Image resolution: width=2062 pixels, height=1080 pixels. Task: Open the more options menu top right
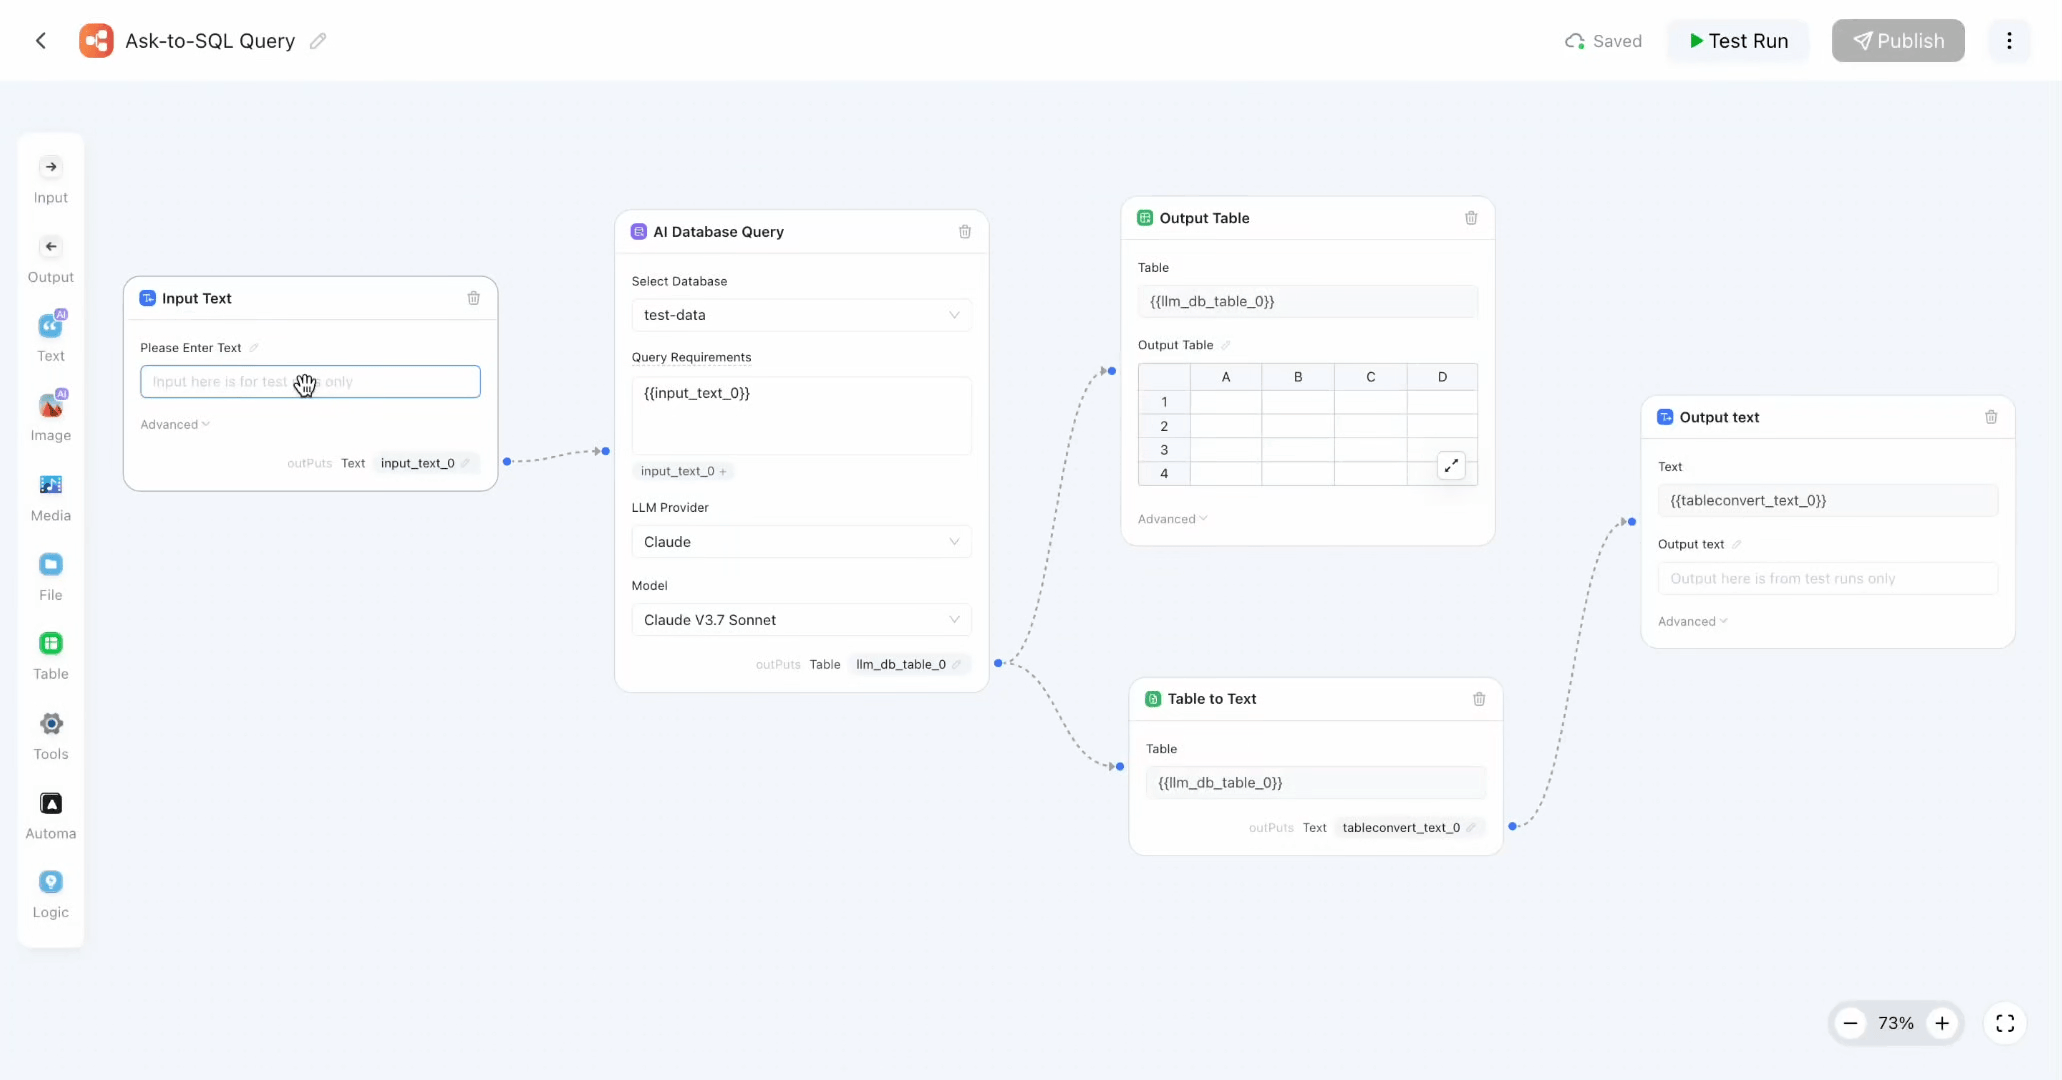(2010, 40)
